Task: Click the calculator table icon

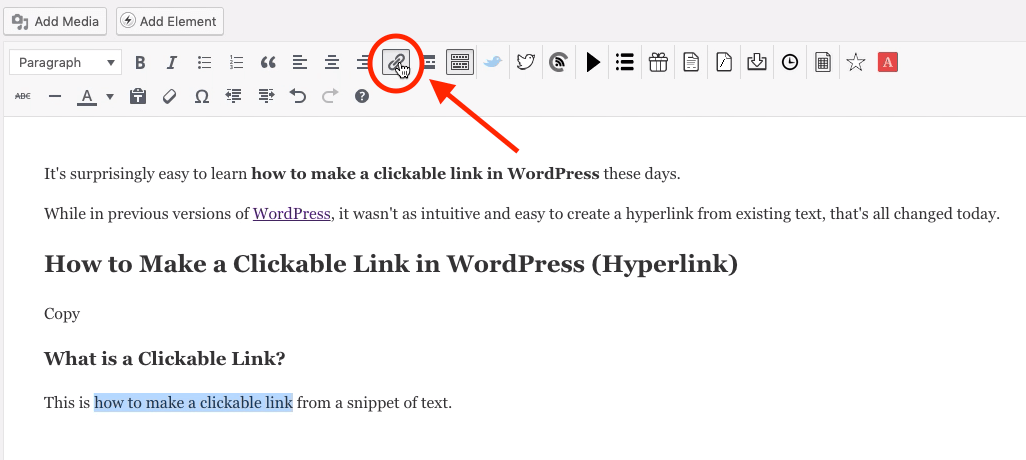Action: point(823,63)
